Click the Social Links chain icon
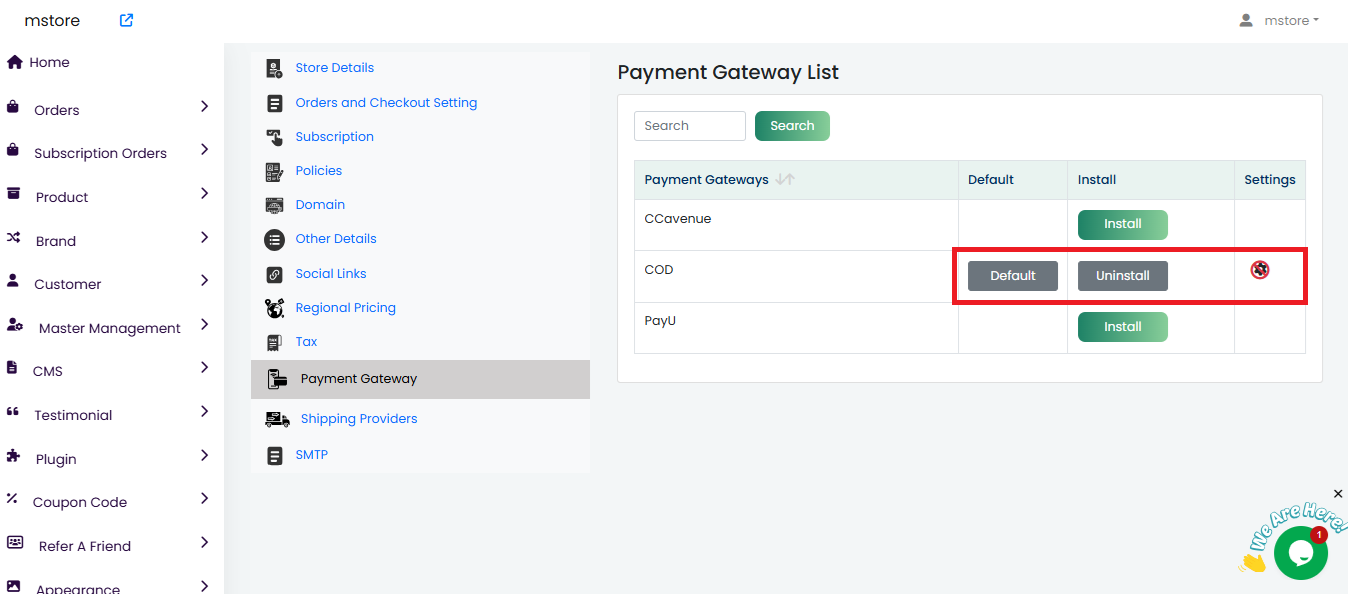The image size is (1348, 594). point(274,274)
